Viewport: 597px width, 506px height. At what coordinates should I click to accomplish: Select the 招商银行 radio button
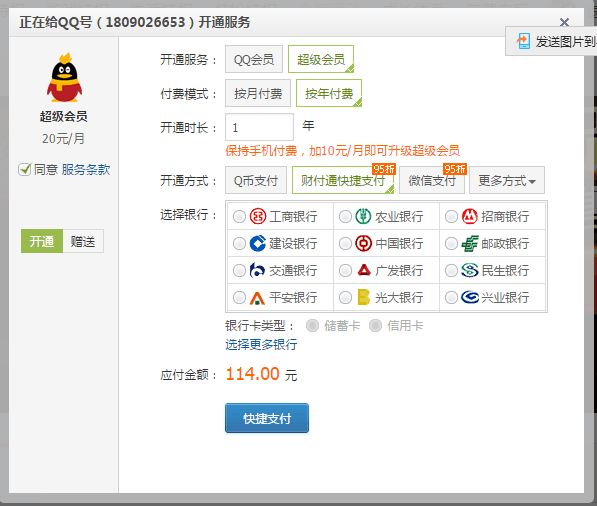tap(451, 217)
